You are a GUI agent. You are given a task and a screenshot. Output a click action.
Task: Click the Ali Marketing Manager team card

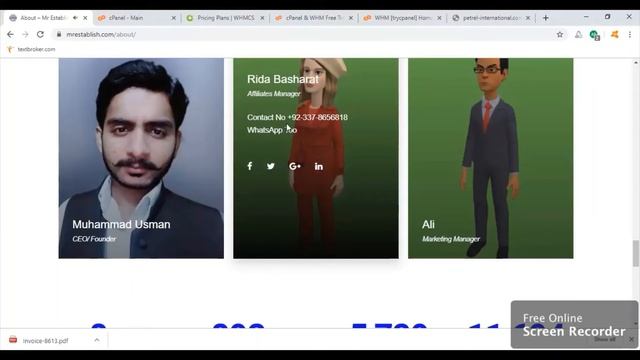[x=491, y=158]
